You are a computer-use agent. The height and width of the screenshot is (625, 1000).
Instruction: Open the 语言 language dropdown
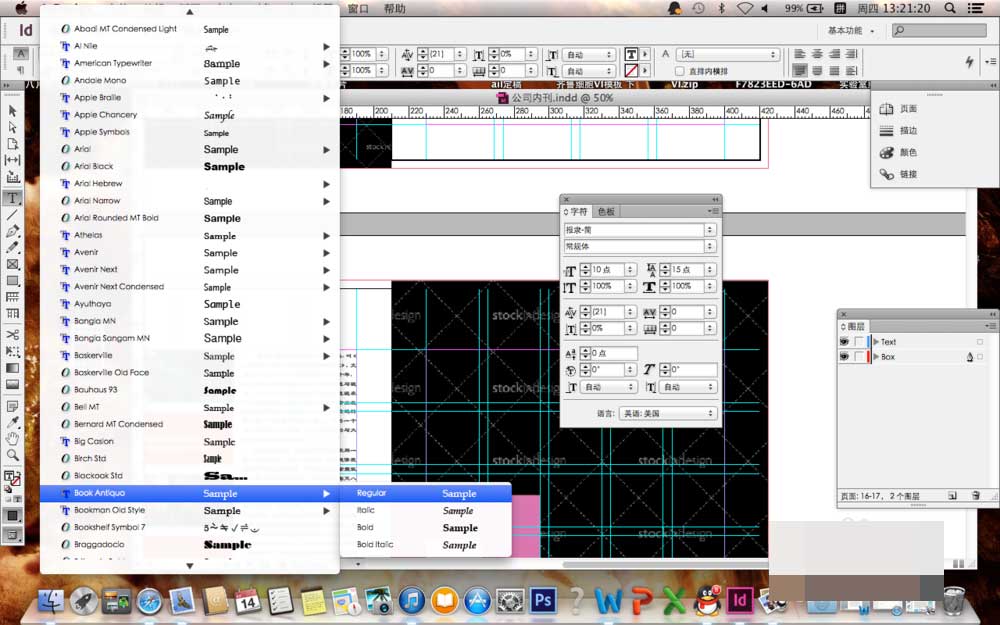[667, 413]
